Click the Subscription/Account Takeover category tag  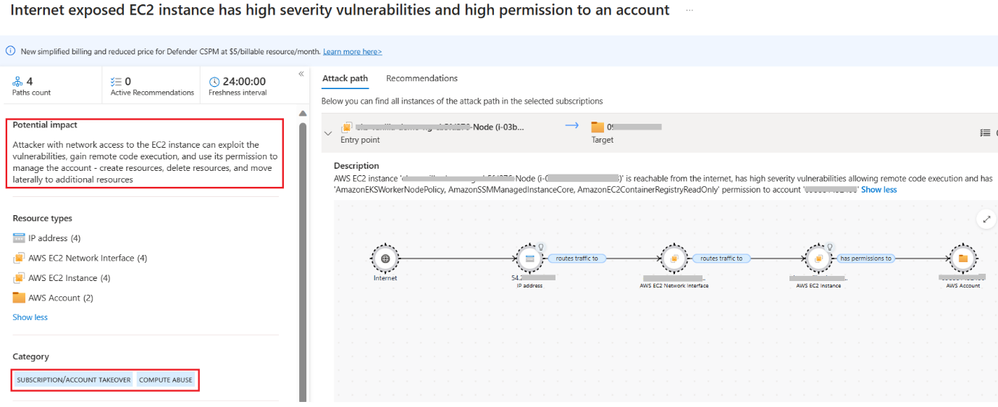coord(73,380)
